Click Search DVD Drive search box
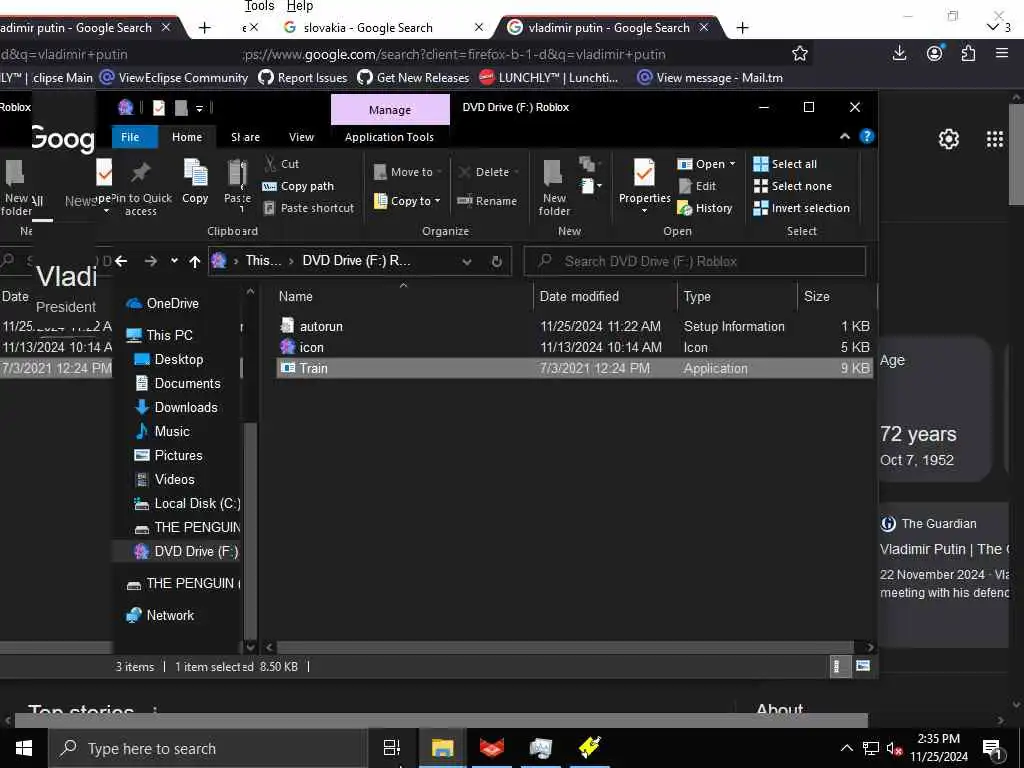This screenshot has width=1024, height=768. pyautogui.click(x=695, y=261)
